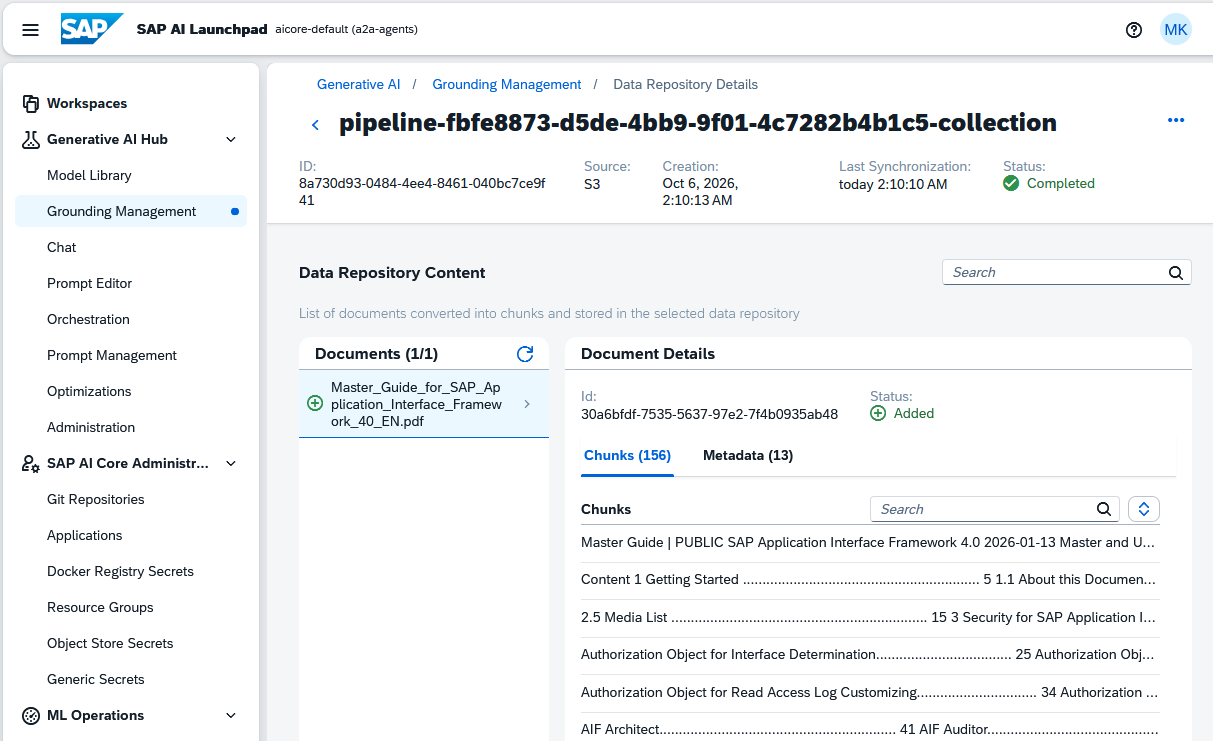Click the Source value S3
This screenshot has height=741, width=1213.
pyautogui.click(x=592, y=183)
